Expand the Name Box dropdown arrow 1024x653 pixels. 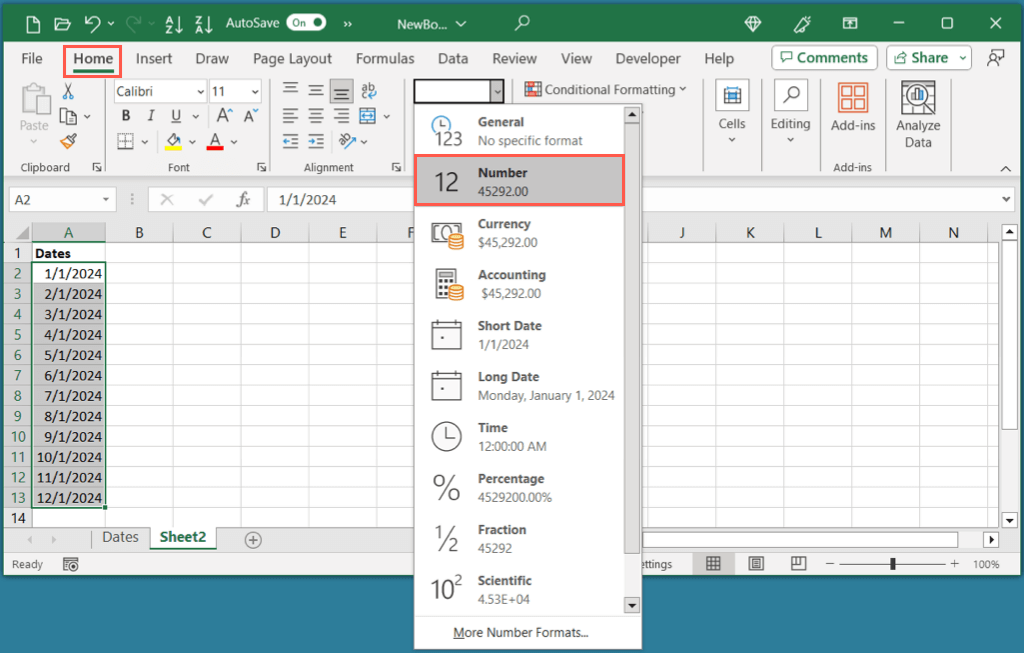click(106, 200)
